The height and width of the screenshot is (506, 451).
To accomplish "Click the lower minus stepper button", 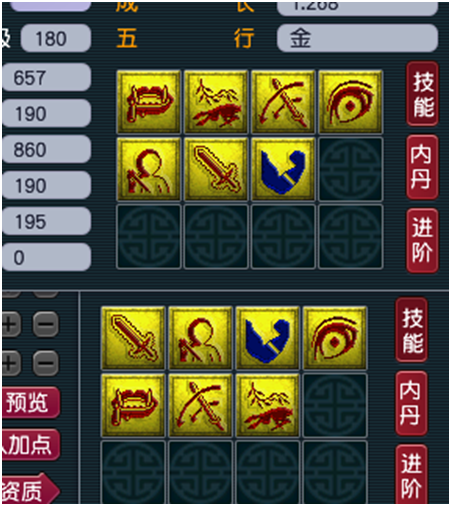I will pos(46,363).
